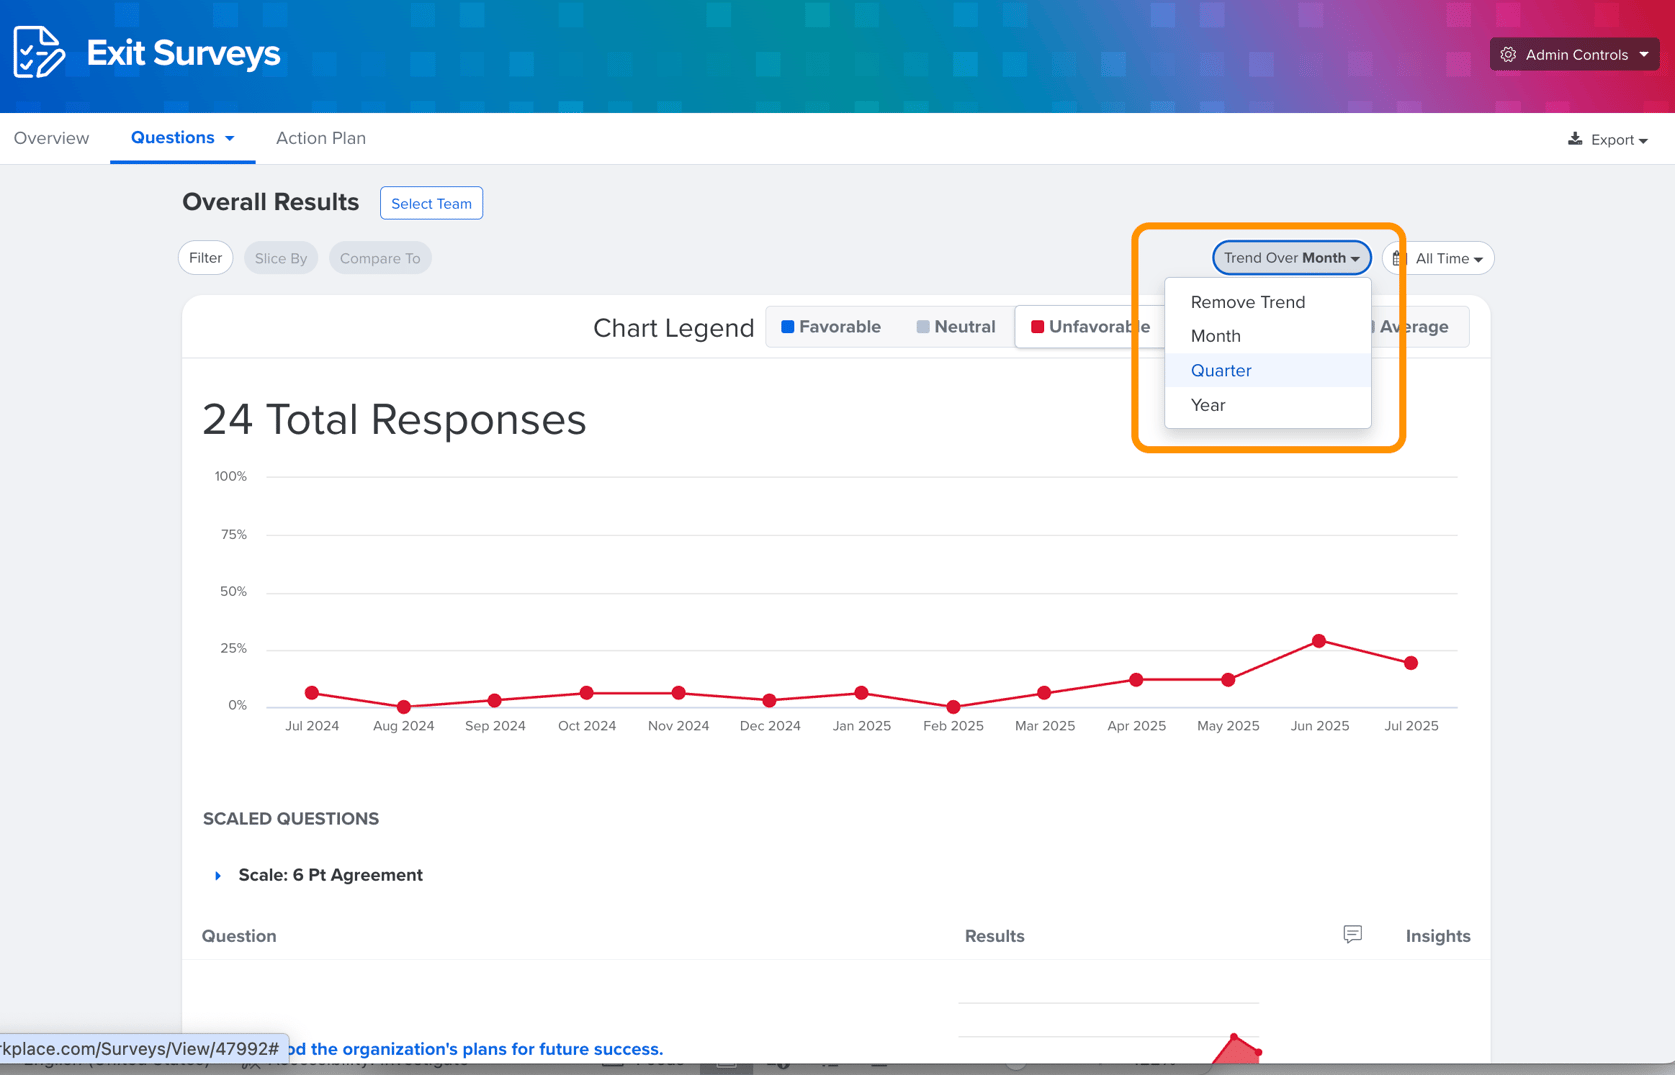Toggle the Unfavorable legend series
Image resolution: width=1675 pixels, height=1075 pixels.
click(1090, 327)
